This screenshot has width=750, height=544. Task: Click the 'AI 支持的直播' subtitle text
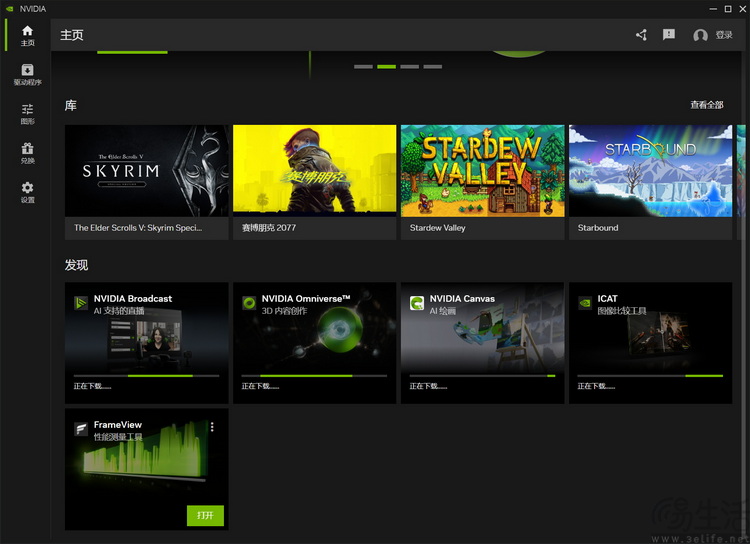pyautogui.click(x=119, y=311)
